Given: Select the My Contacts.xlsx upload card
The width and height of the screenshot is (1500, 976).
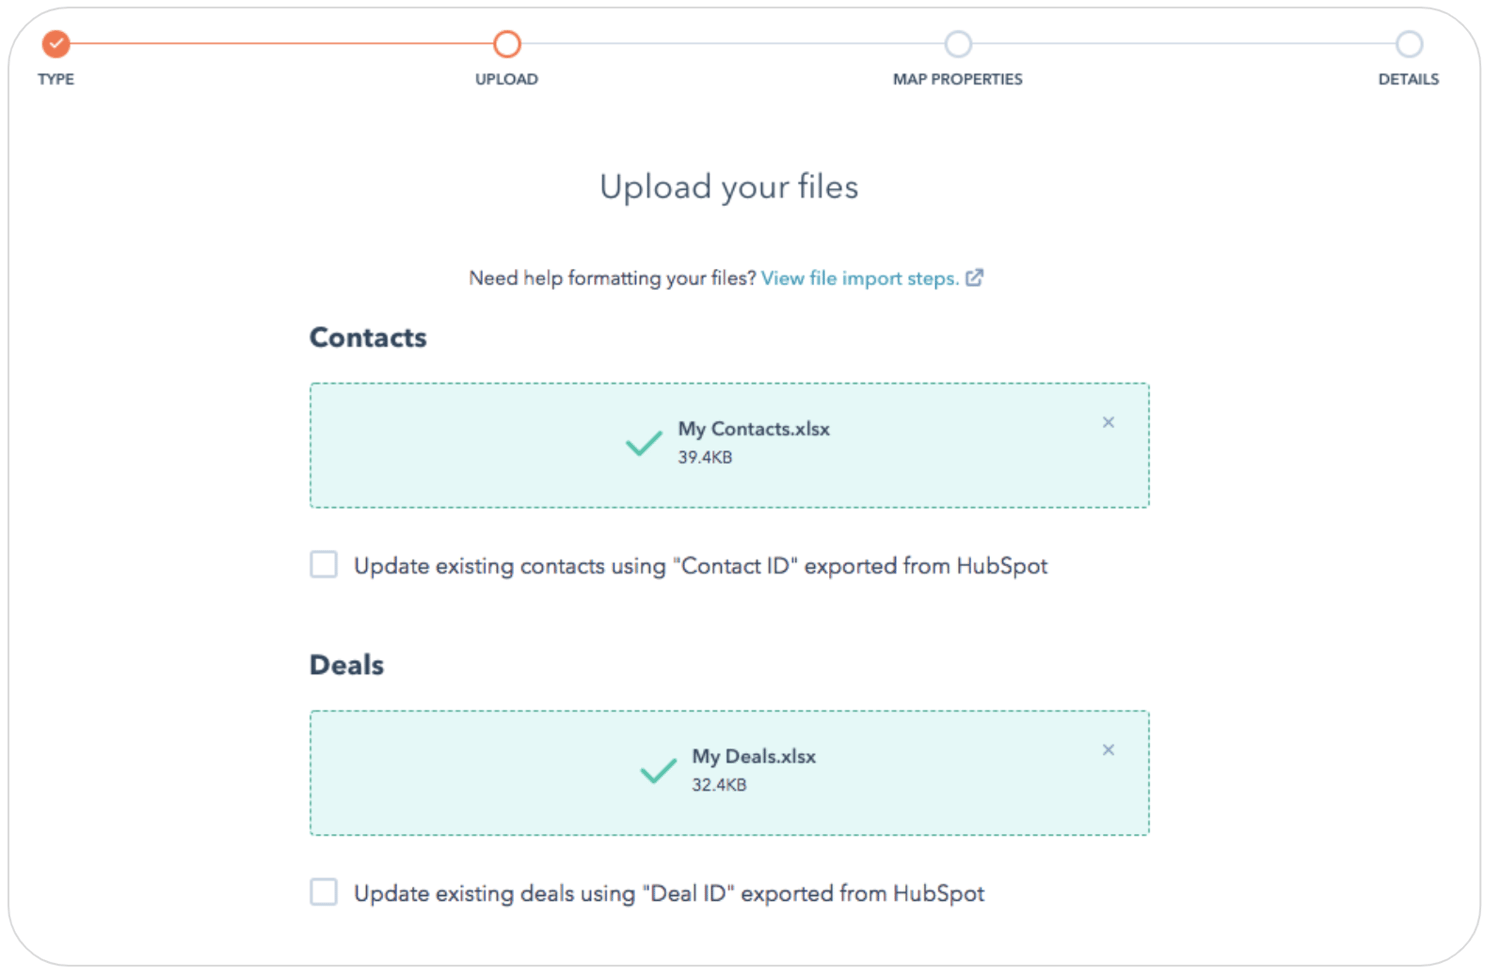Looking at the screenshot, I should 729,445.
